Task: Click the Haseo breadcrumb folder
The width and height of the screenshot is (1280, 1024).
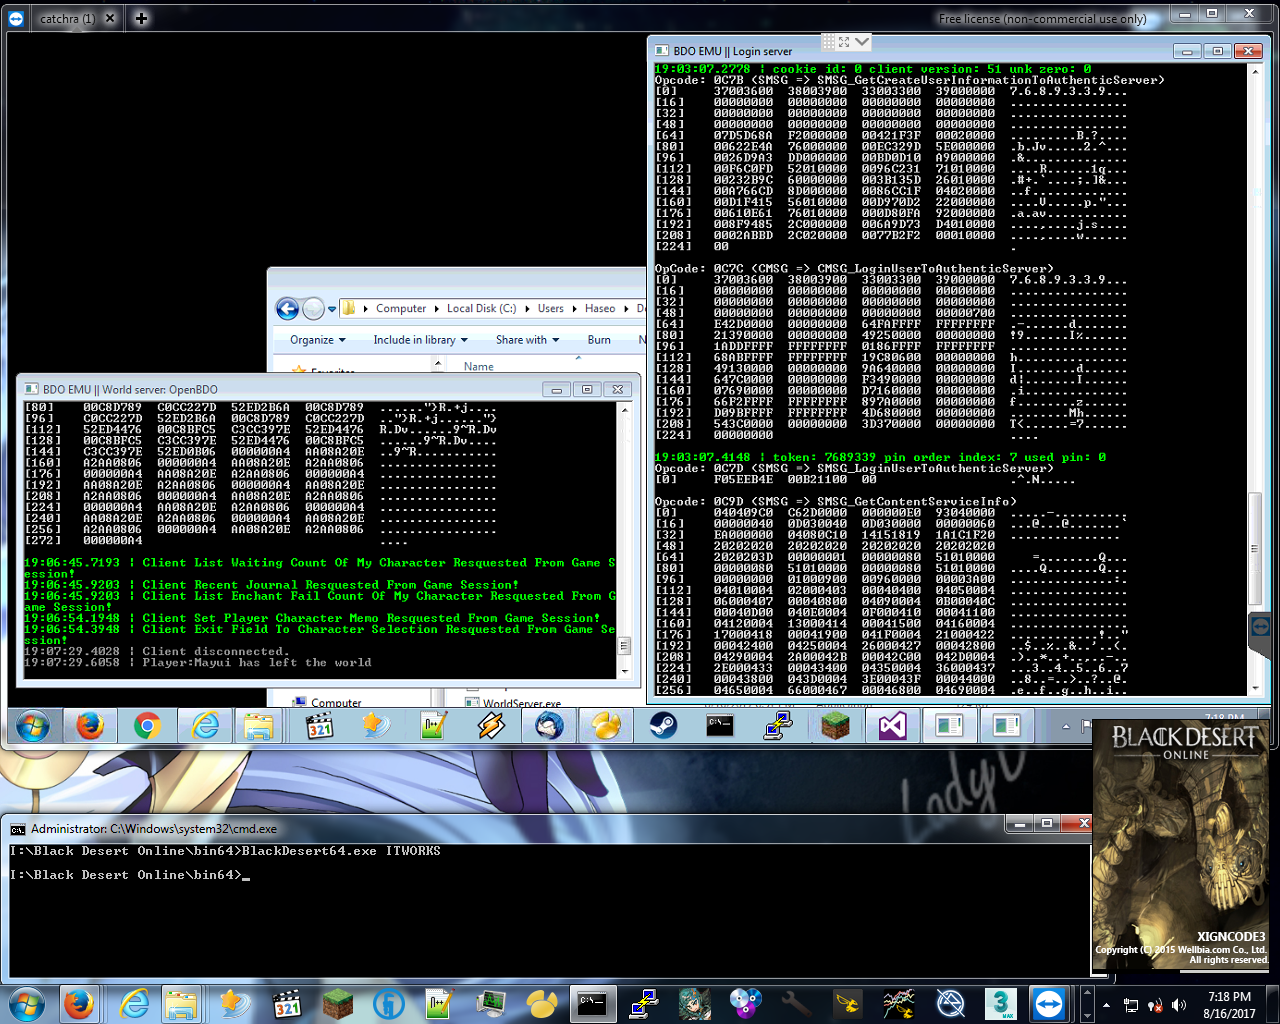Action: click(600, 309)
